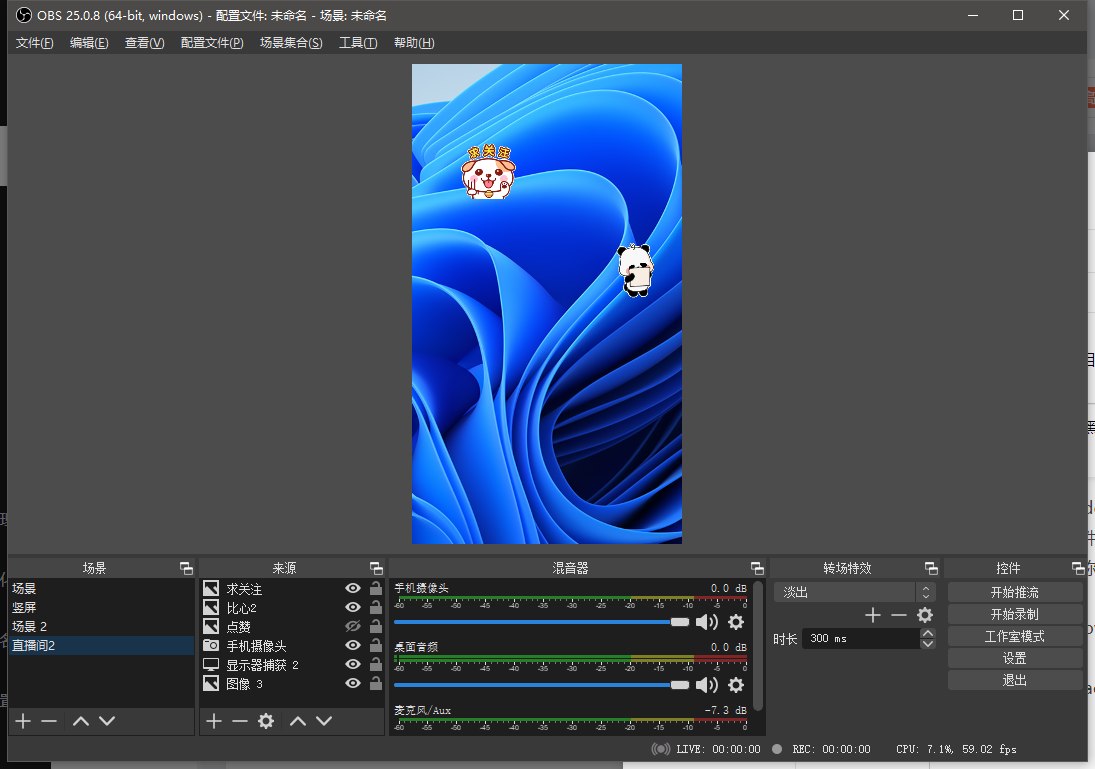1095x769 pixels.
Task: Open the 查看(V) menu
Action: [x=144, y=43]
